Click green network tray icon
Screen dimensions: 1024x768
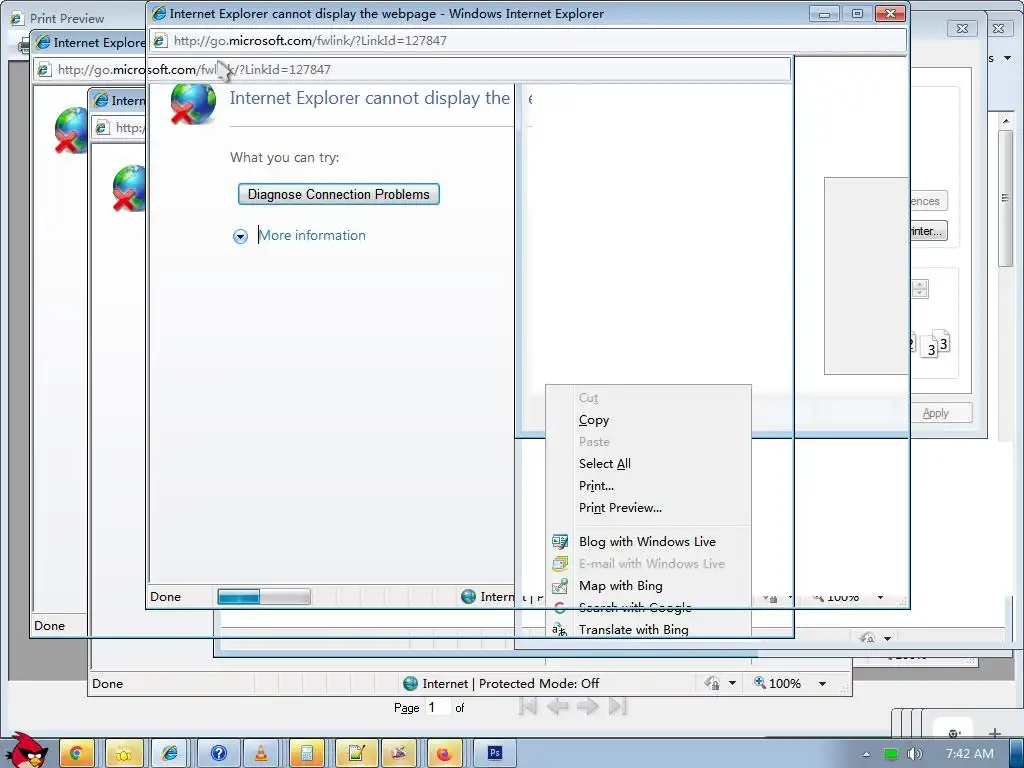point(890,754)
